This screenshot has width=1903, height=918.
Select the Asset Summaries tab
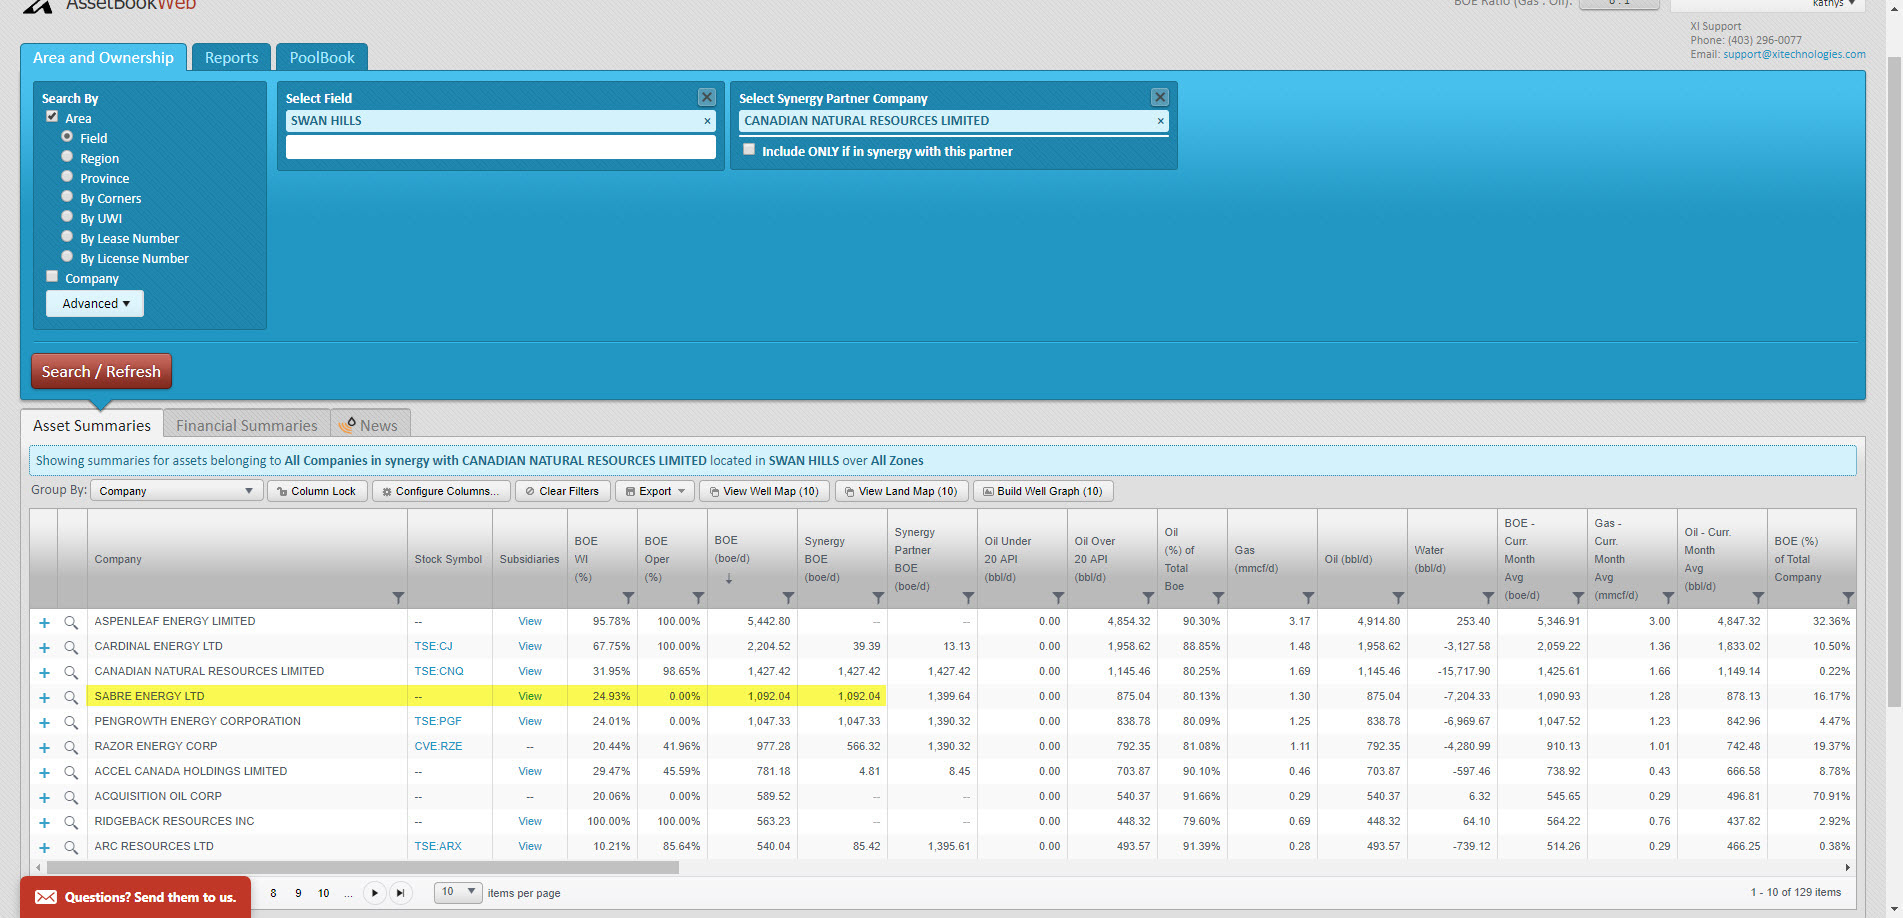(92, 425)
